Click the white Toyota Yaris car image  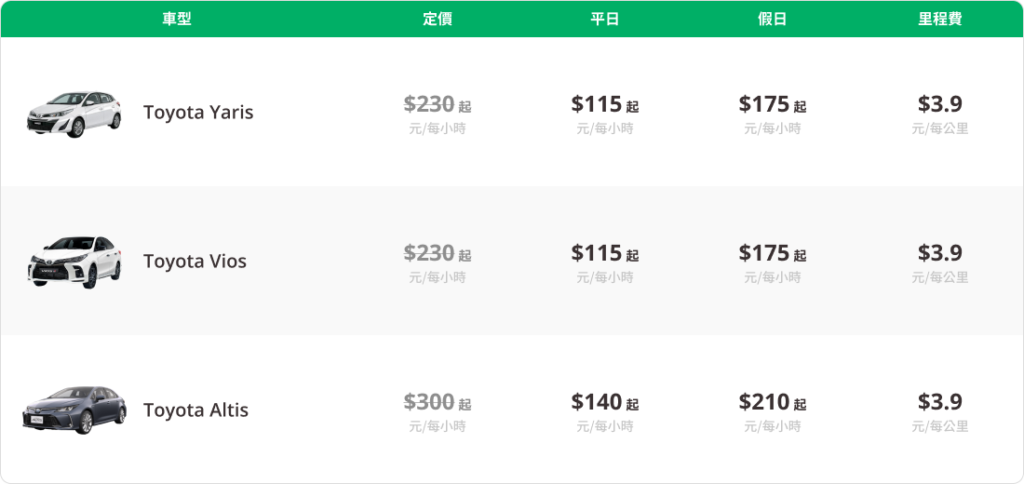(74, 113)
